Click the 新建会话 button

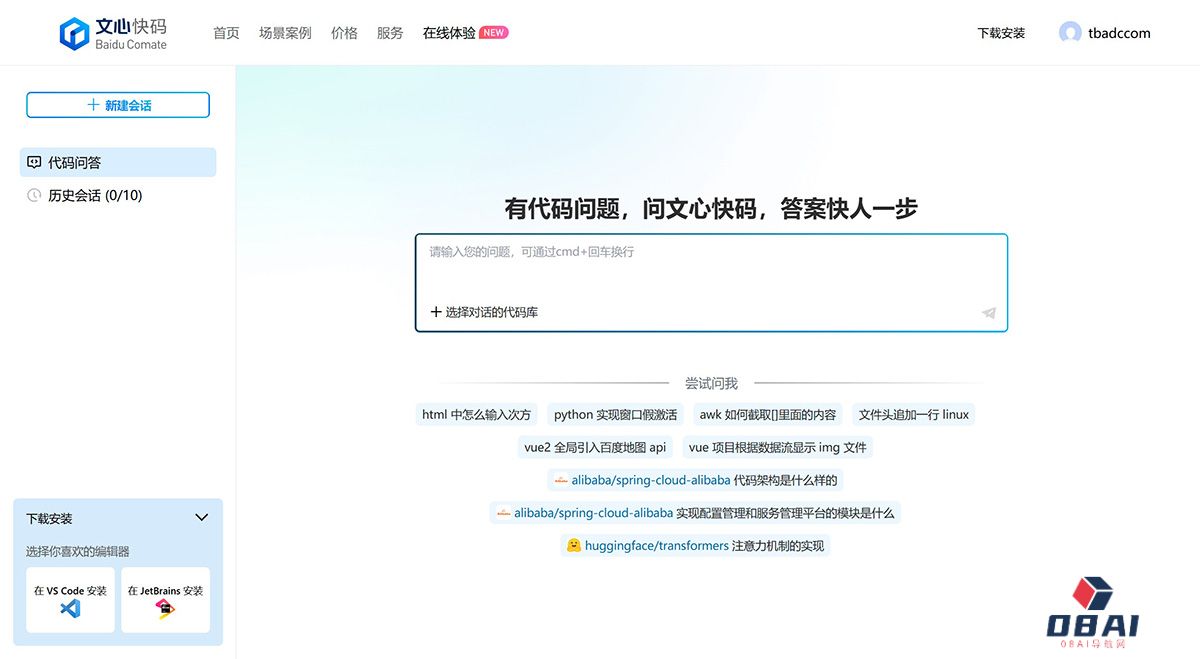click(x=117, y=104)
